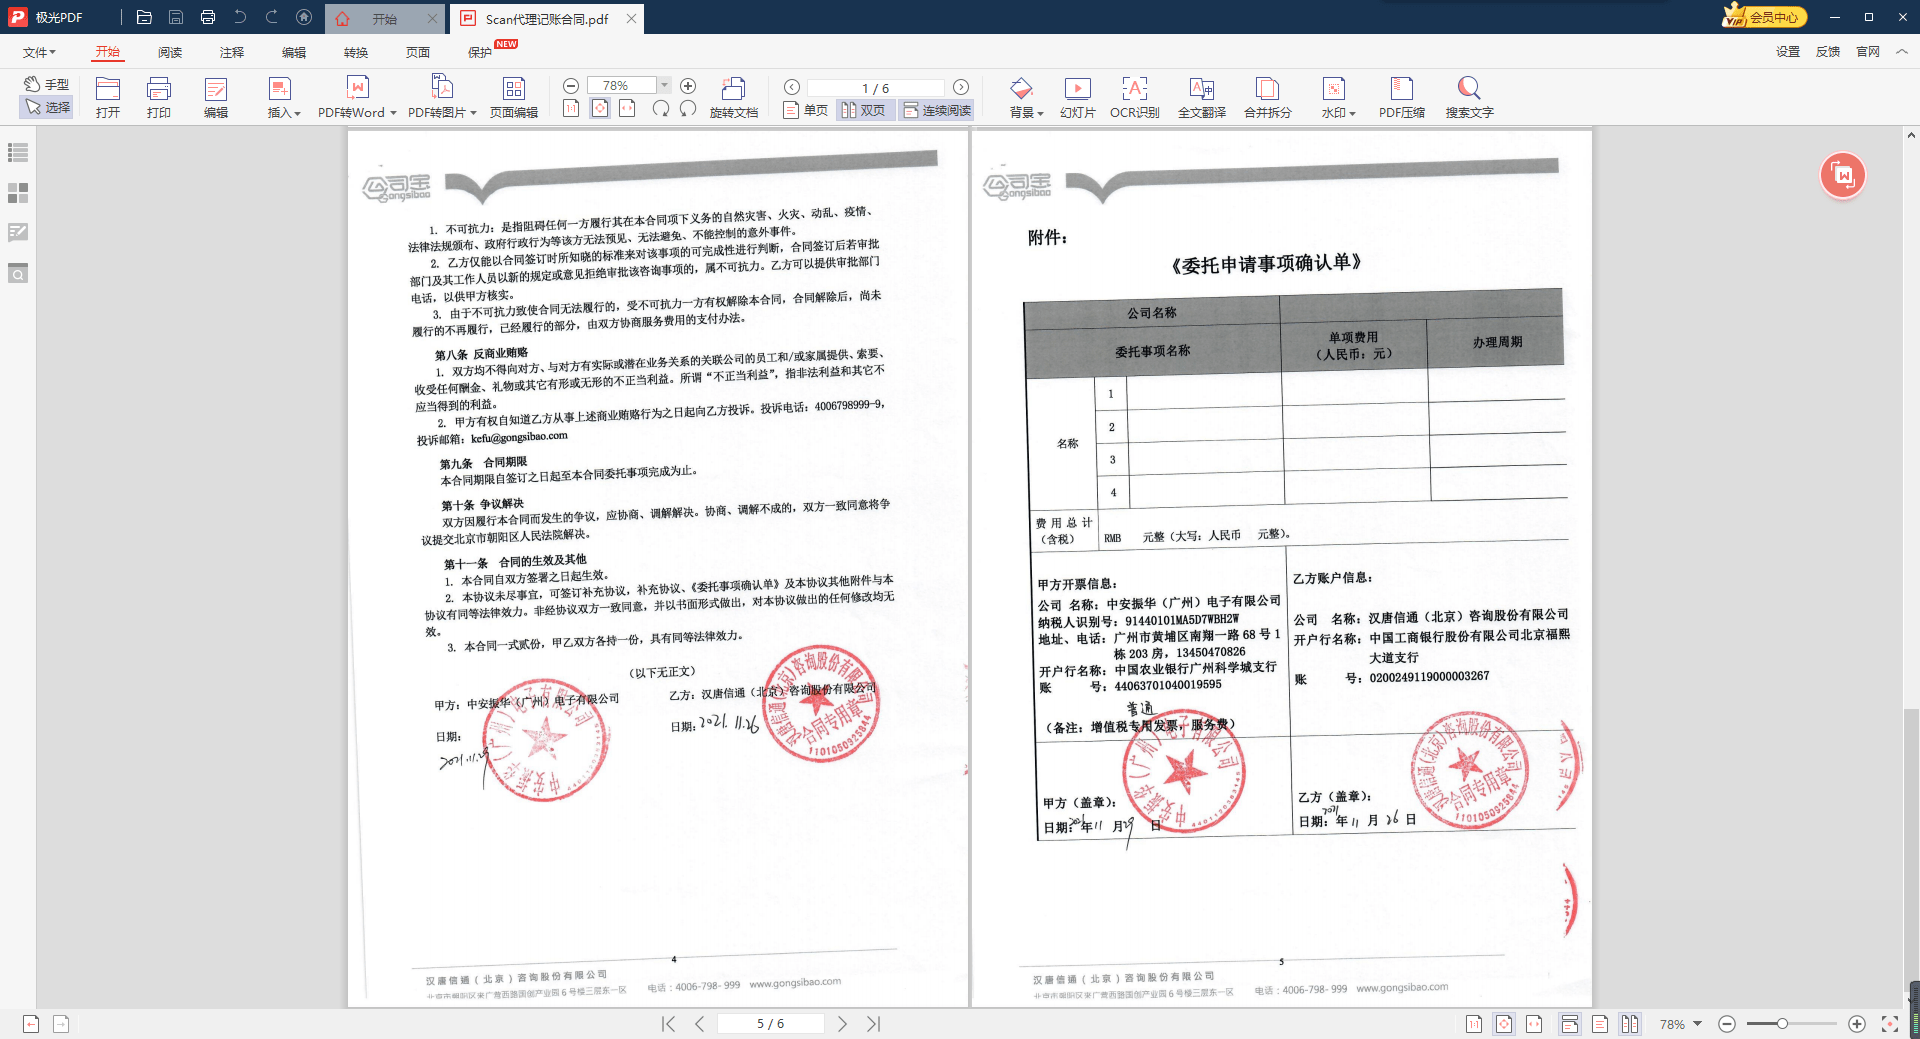The width and height of the screenshot is (1920, 1039).
Task: Switch to the 注释 ribbon tab
Action: 231,52
